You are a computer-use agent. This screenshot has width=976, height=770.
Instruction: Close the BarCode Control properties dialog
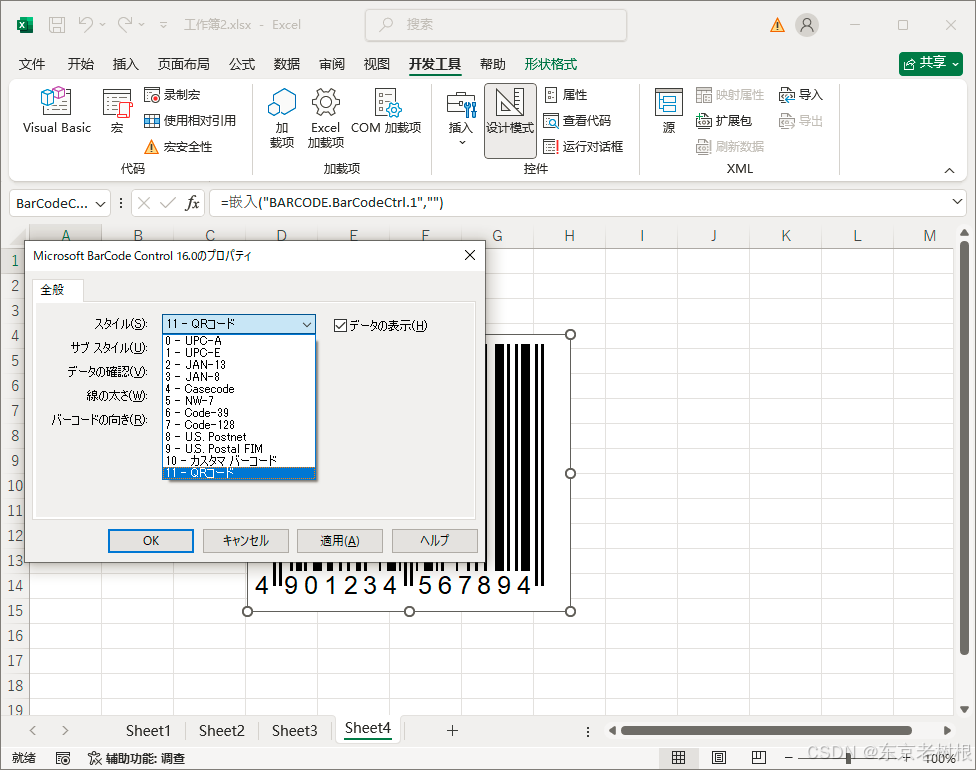click(470, 255)
